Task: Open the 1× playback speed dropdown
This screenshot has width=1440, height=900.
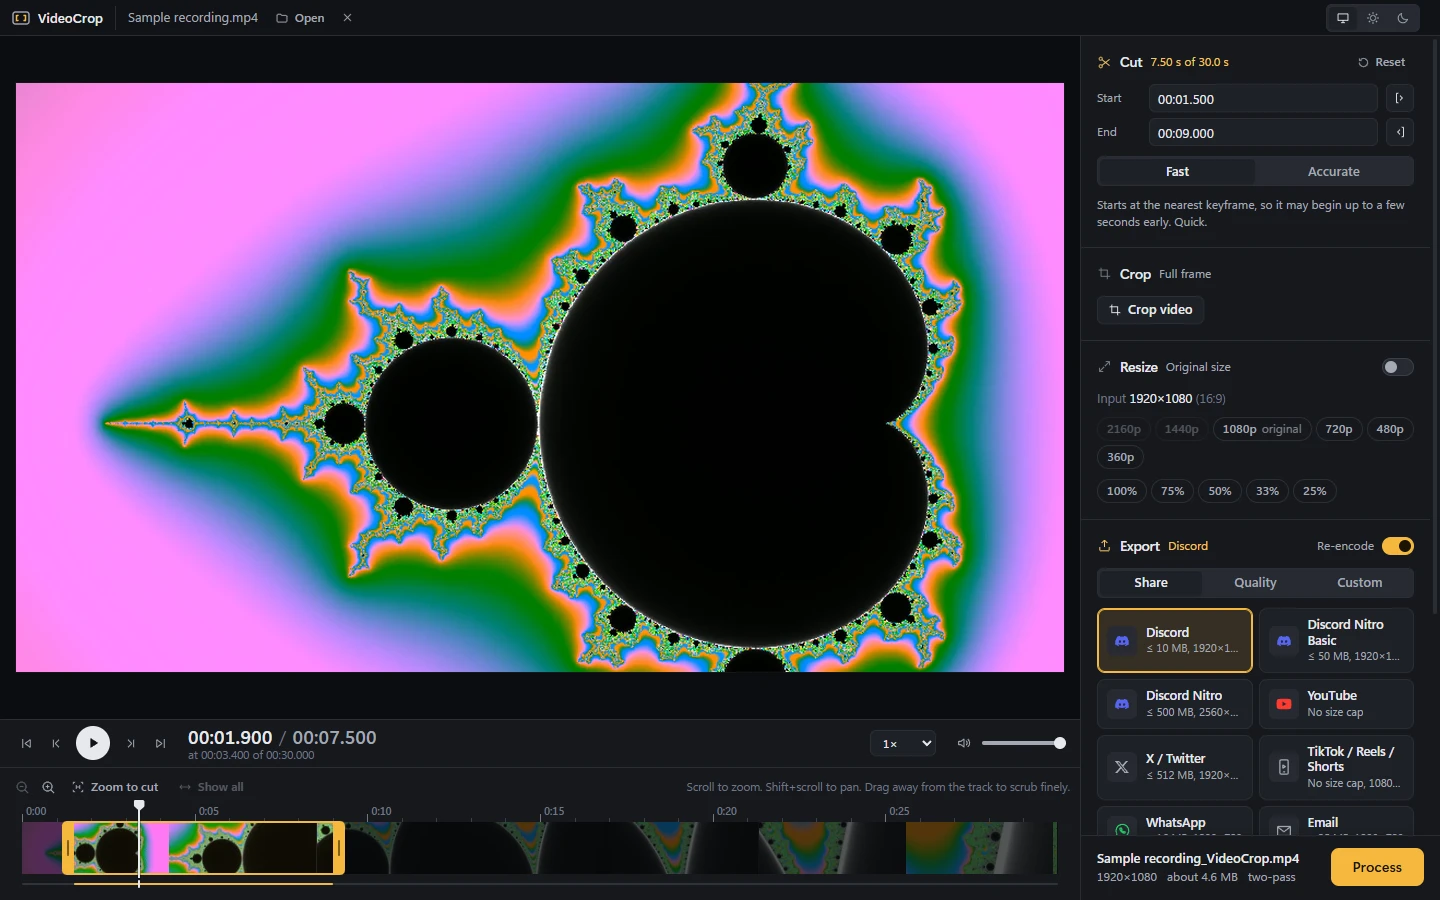Action: (903, 744)
